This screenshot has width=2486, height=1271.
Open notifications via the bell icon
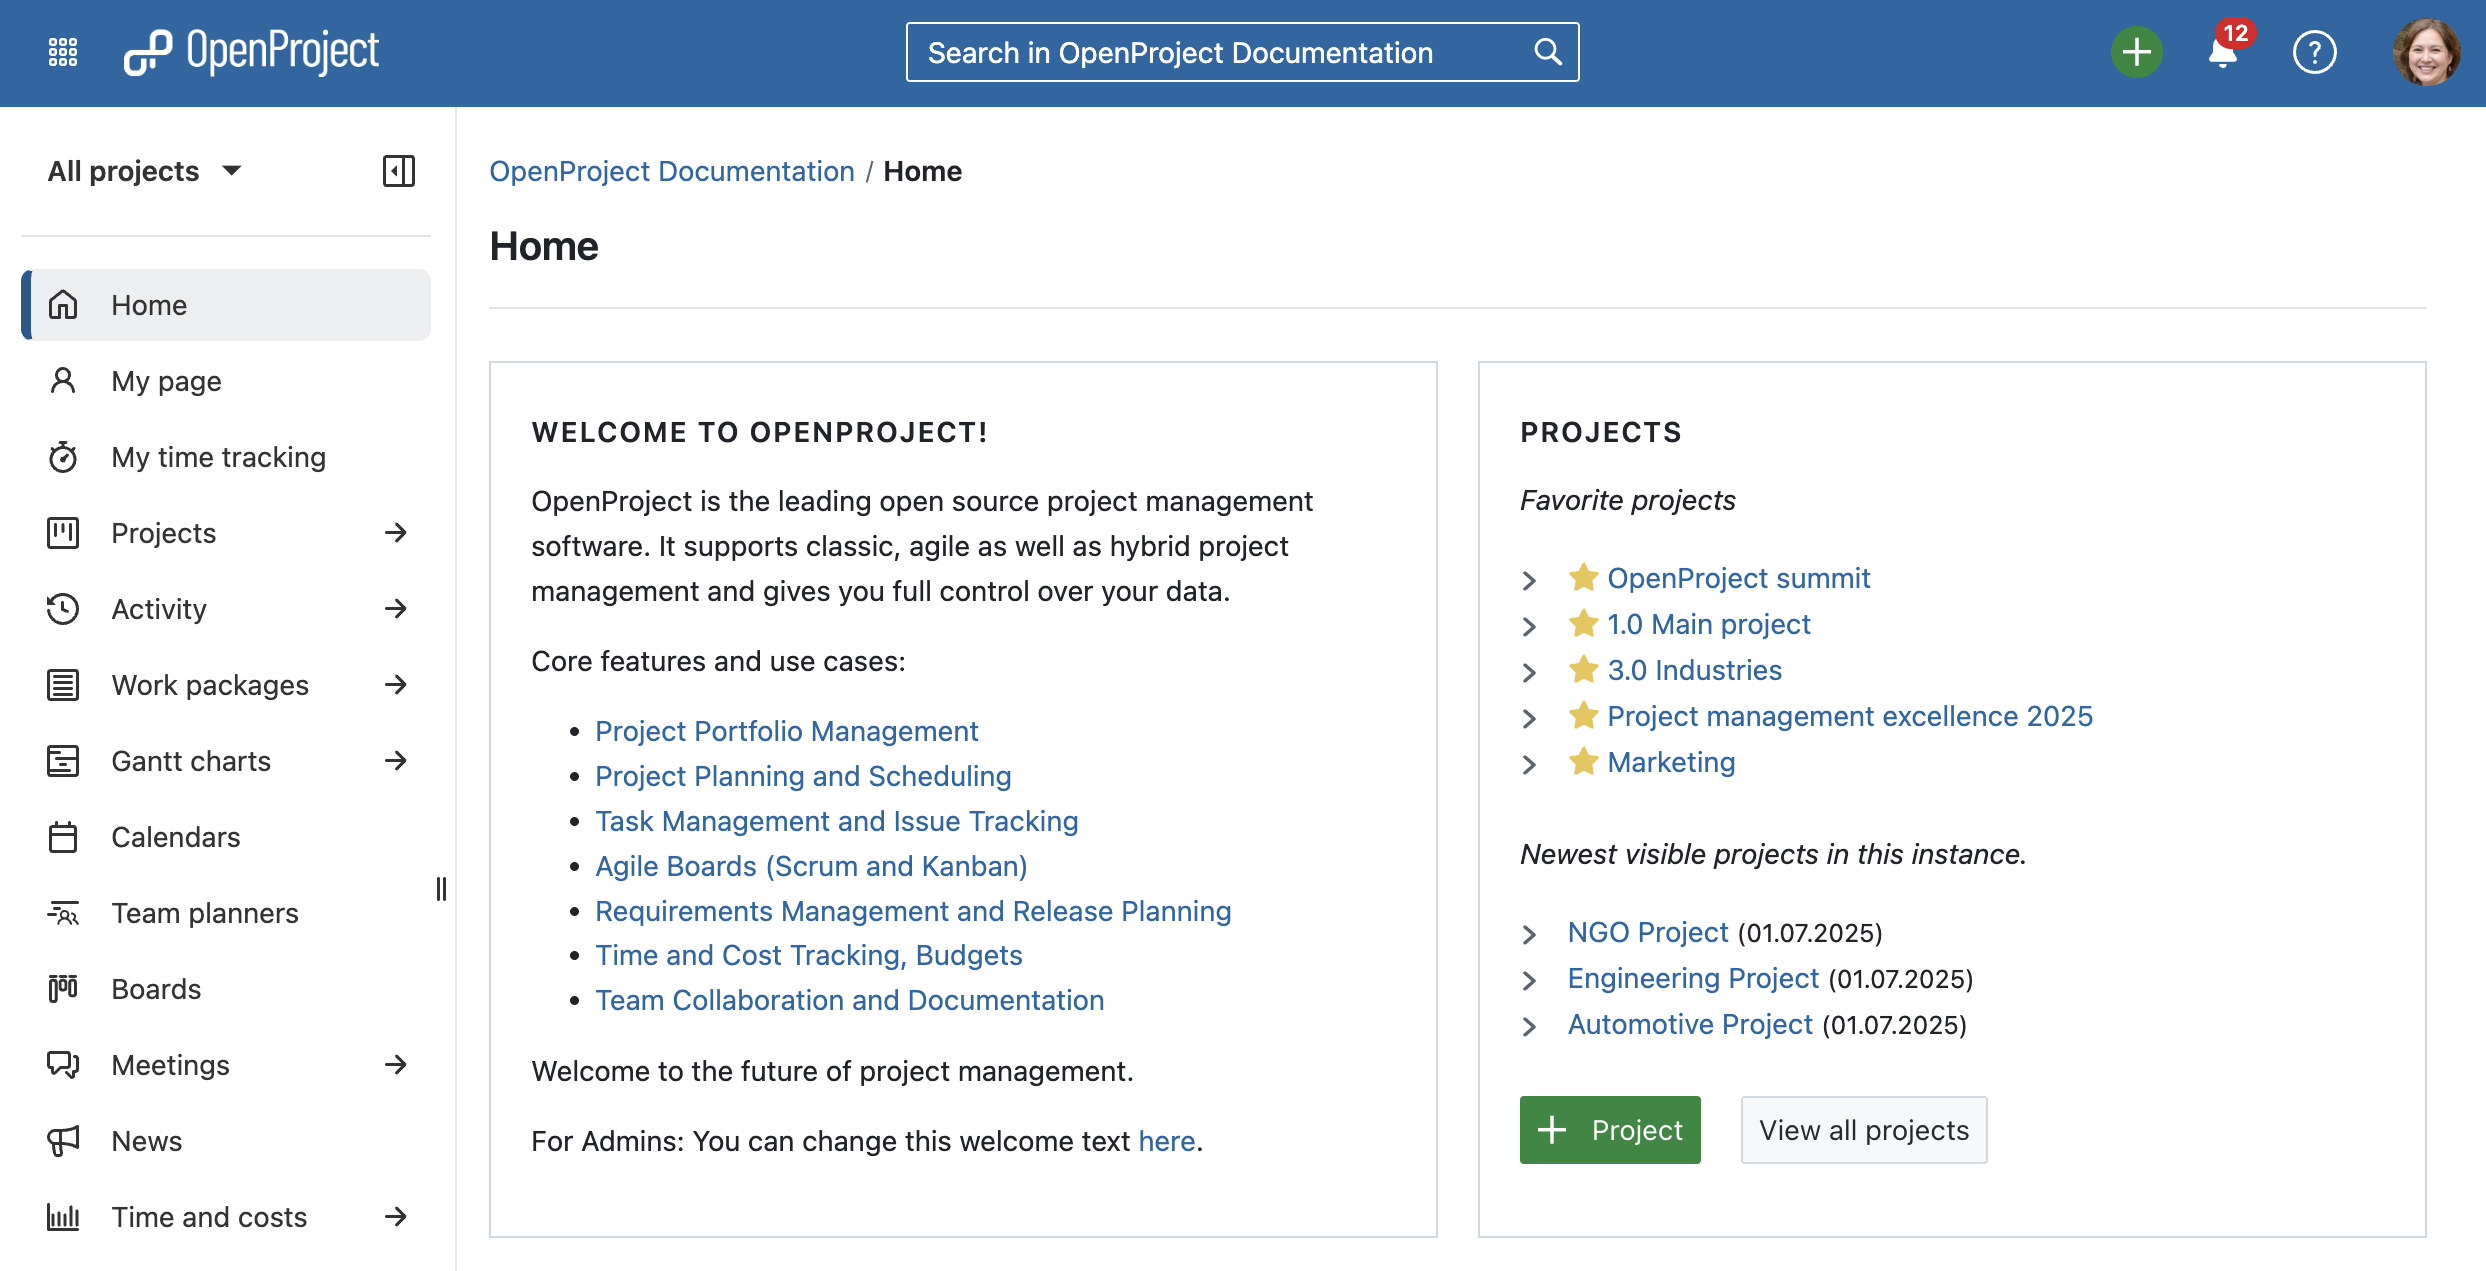point(2222,54)
